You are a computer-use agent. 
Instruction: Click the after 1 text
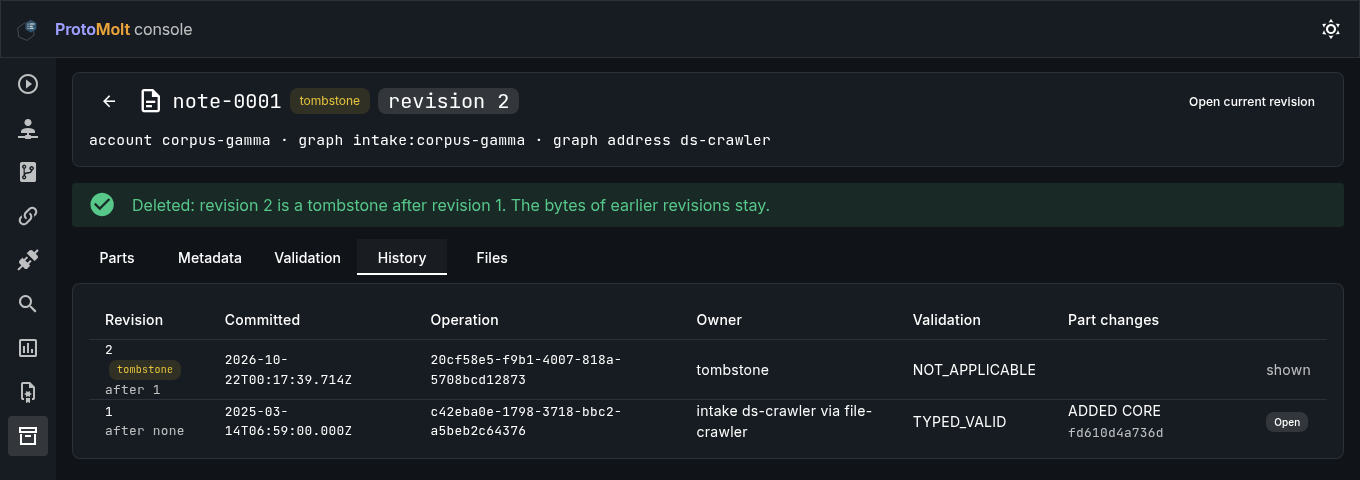point(132,390)
